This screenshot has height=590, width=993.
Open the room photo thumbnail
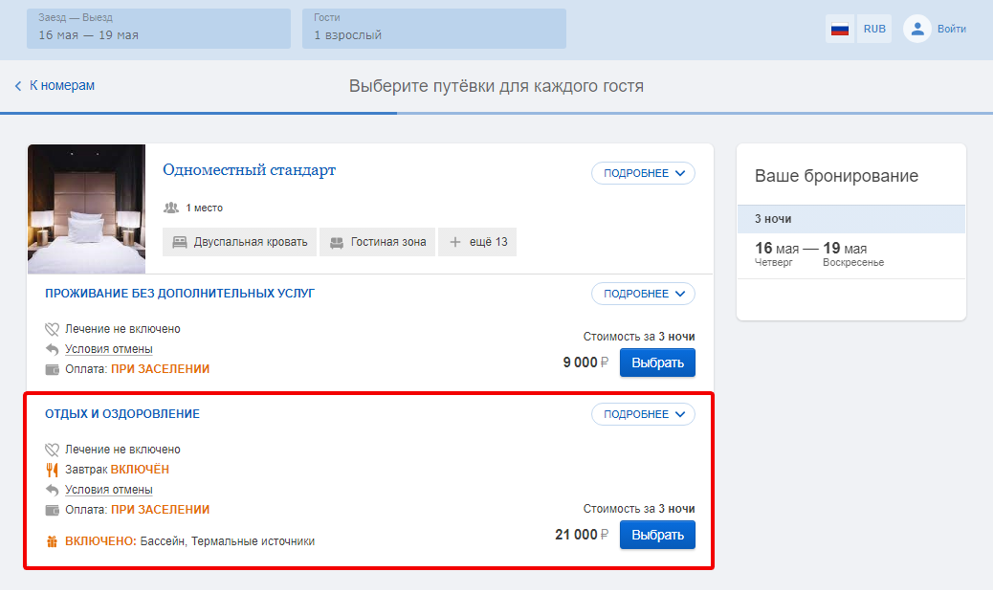click(87, 209)
